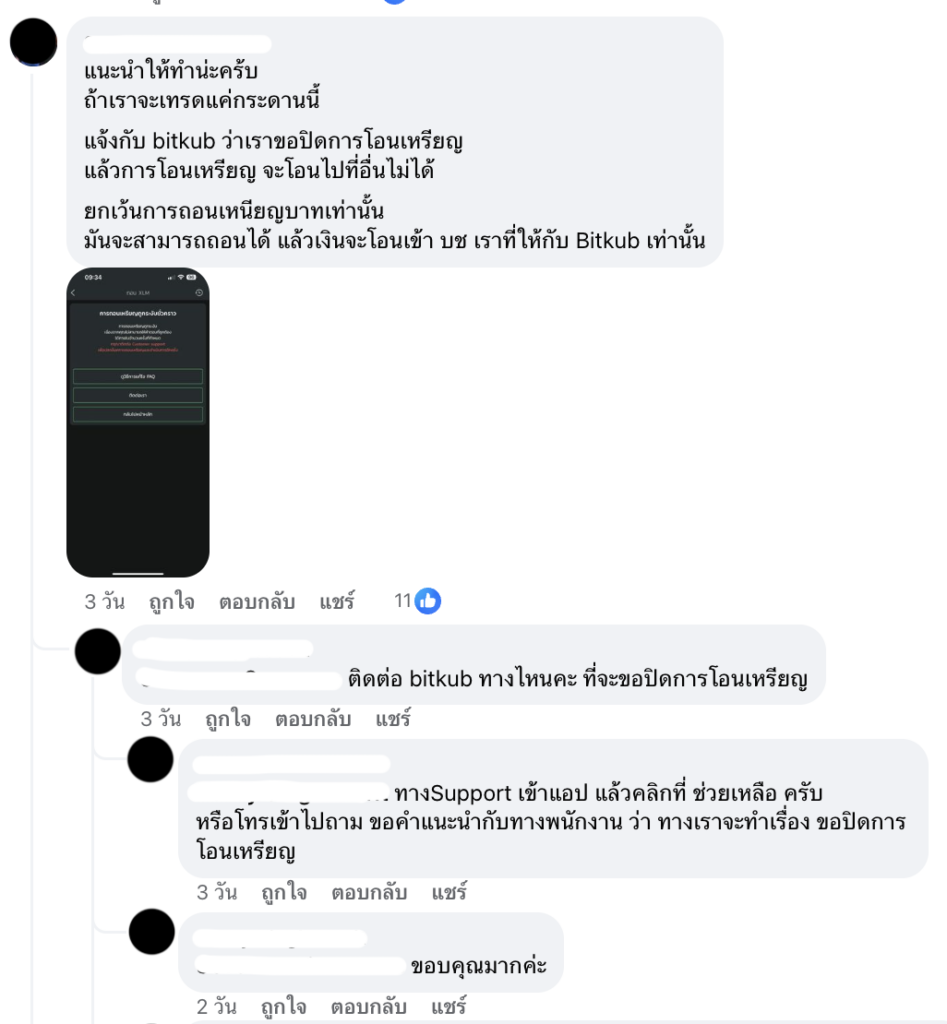Click the 3 วัน timestamp of top comment

tap(104, 601)
